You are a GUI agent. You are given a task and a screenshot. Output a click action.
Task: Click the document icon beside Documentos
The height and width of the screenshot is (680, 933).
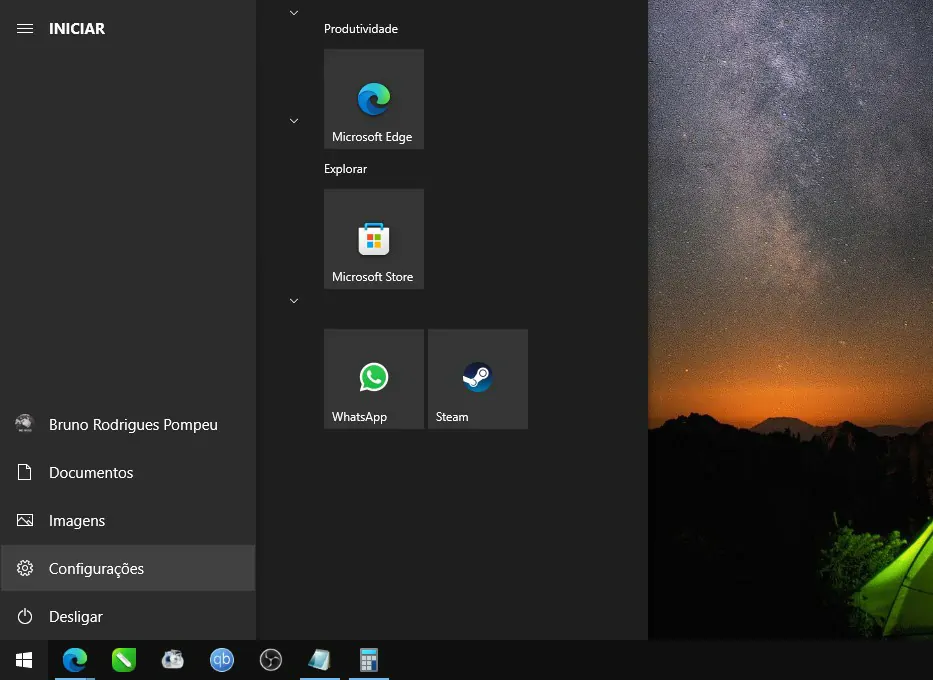pyautogui.click(x=24, y=472)
